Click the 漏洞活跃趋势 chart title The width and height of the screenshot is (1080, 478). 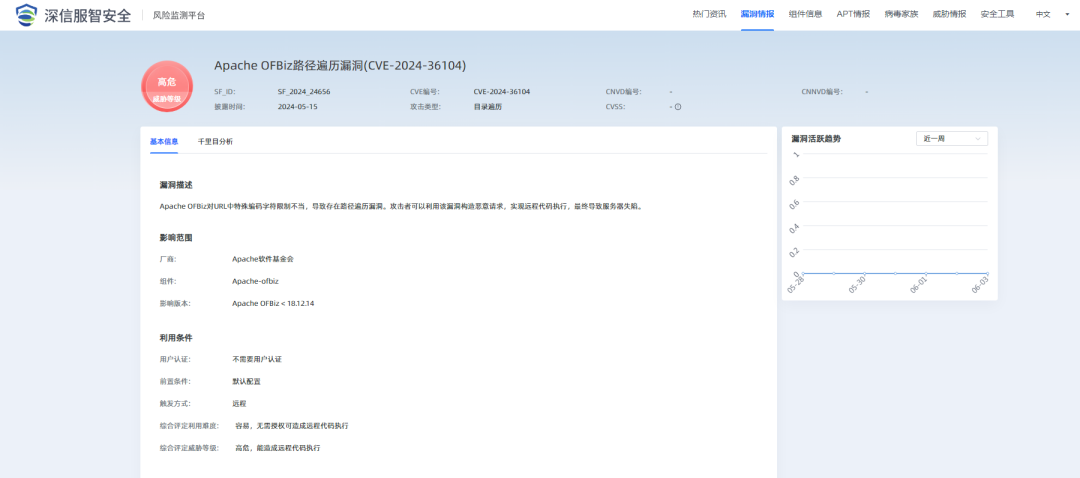tap(816, 138)
